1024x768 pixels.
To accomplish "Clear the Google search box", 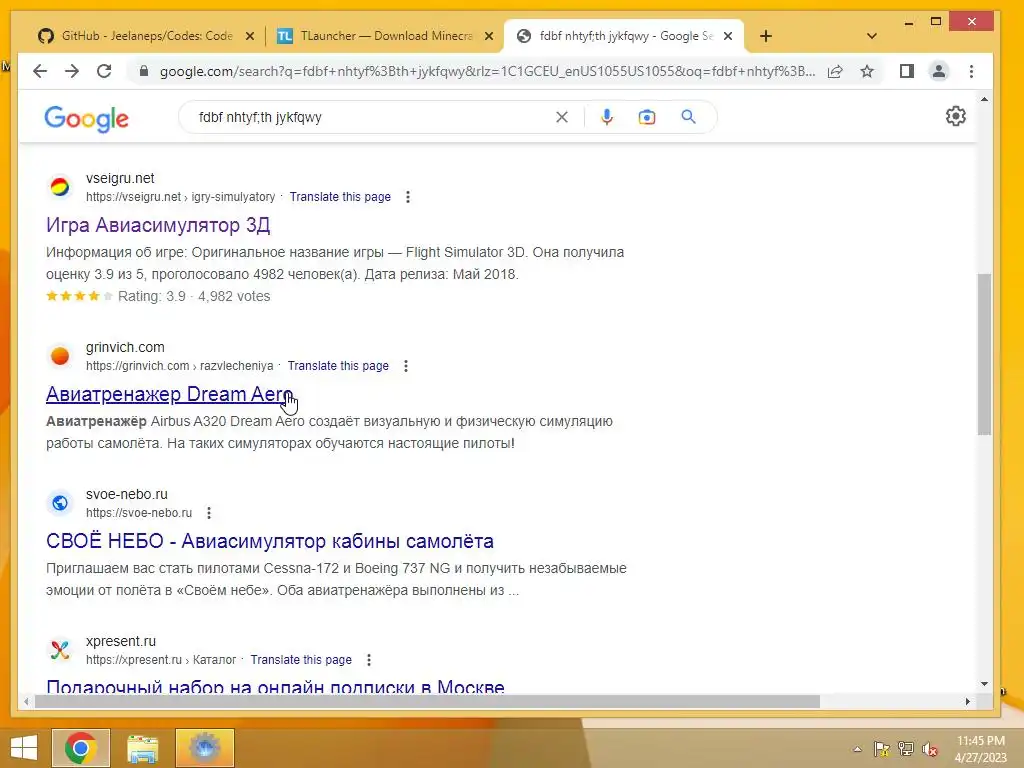I will click(562, 117).
